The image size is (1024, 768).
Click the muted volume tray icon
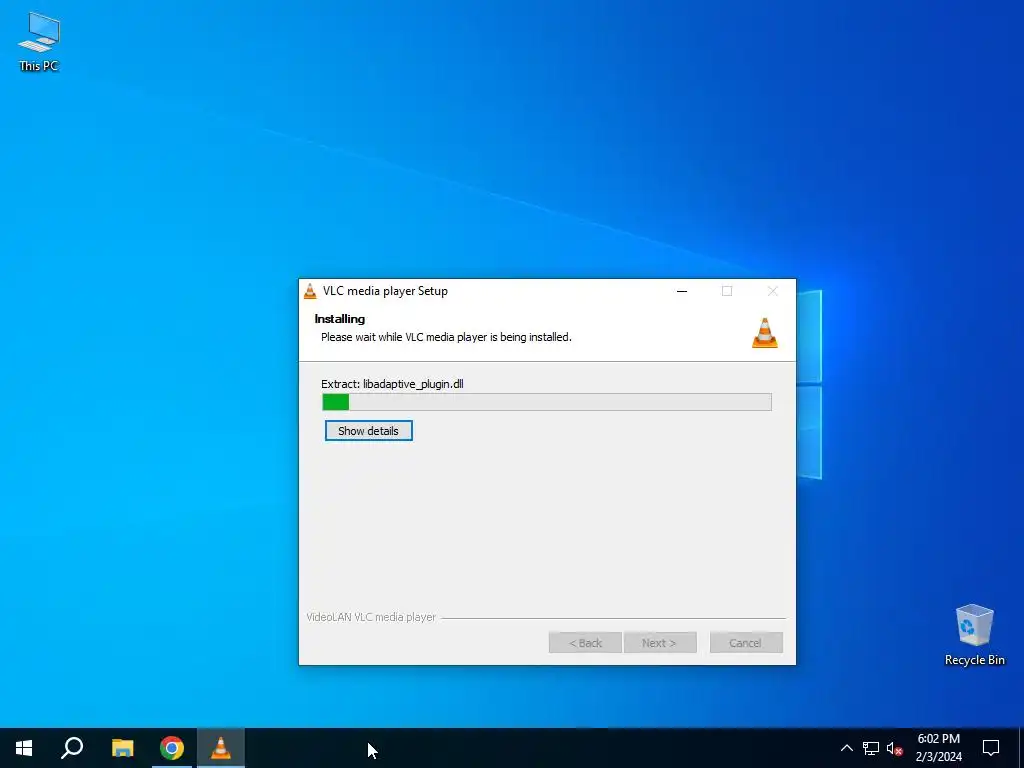pos(894,748)
